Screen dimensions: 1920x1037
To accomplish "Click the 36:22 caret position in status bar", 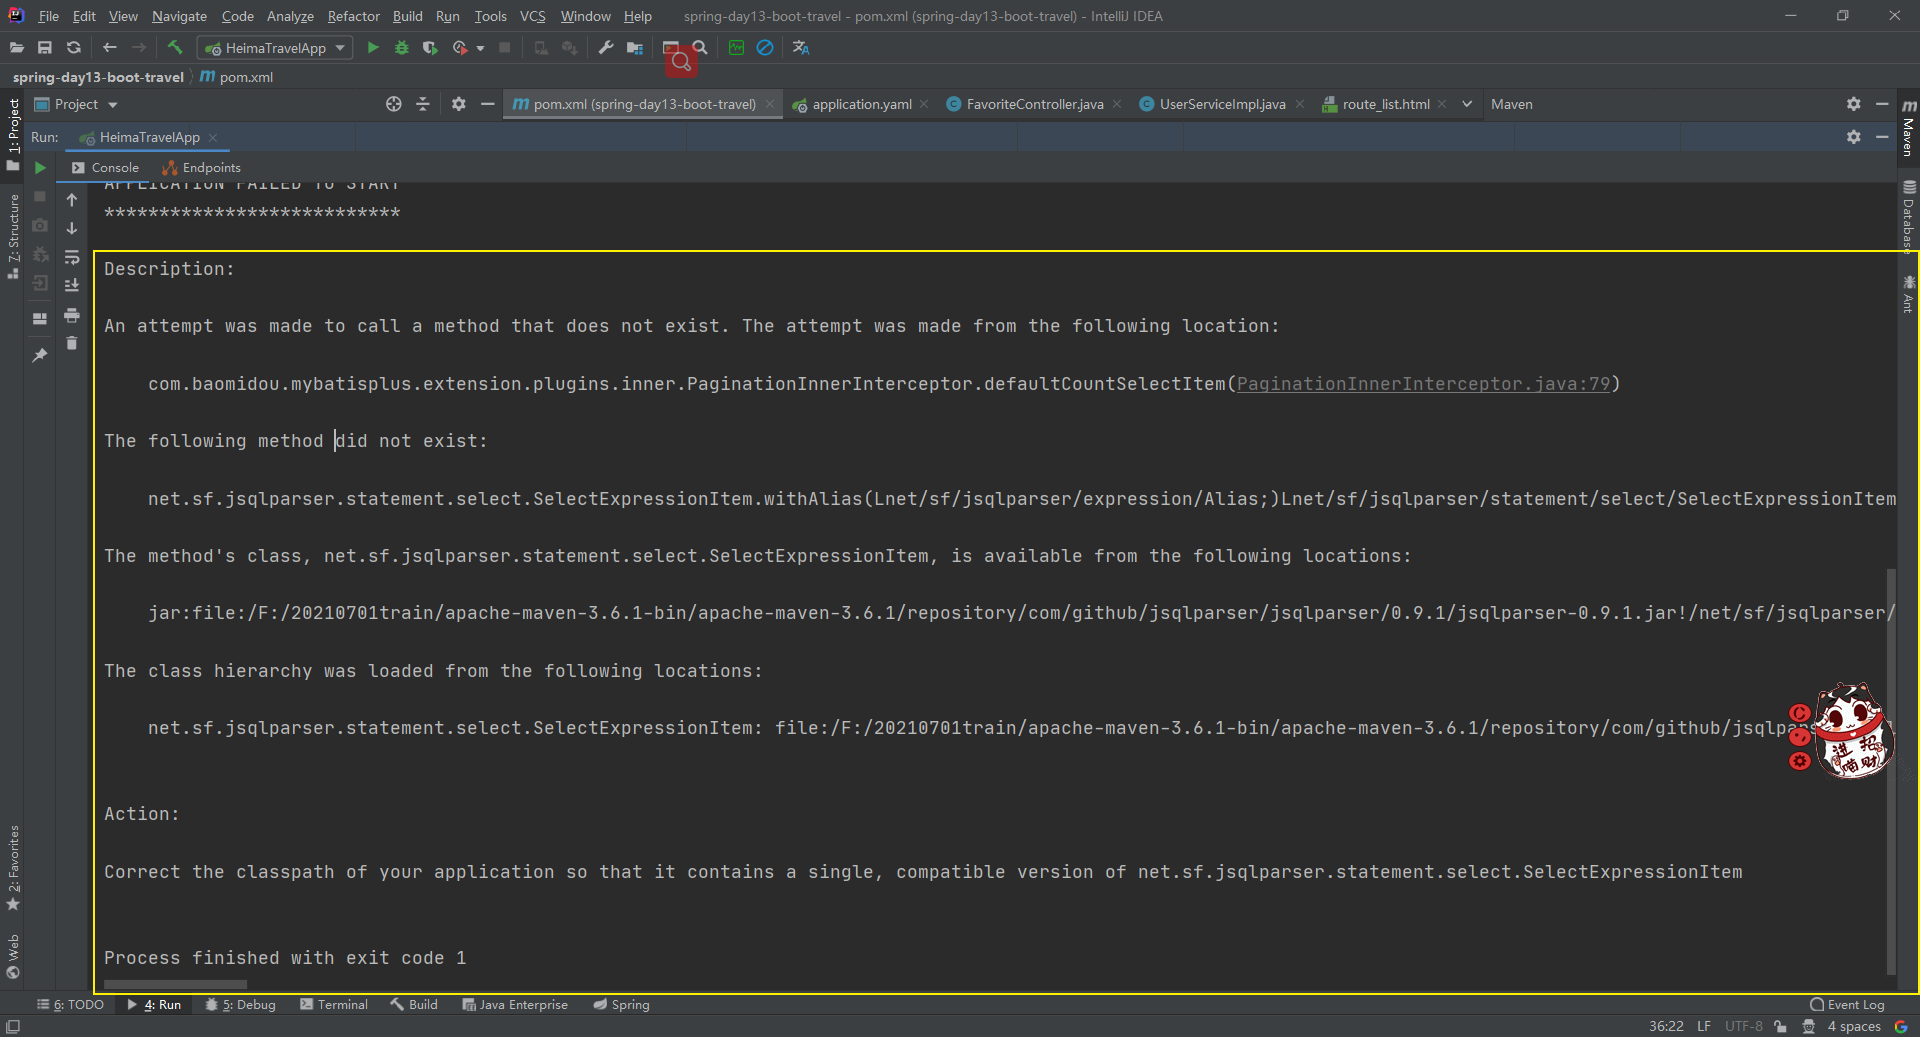I will coord(1667,1026).
